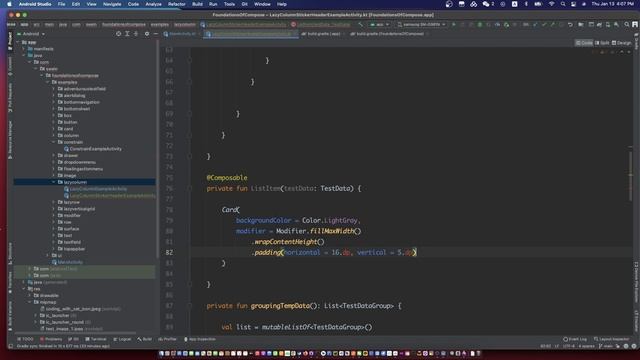This screenshot has width=640, height=360.
Task: Open the File menu
Action: pyautogui.click(x=61, y=4)
